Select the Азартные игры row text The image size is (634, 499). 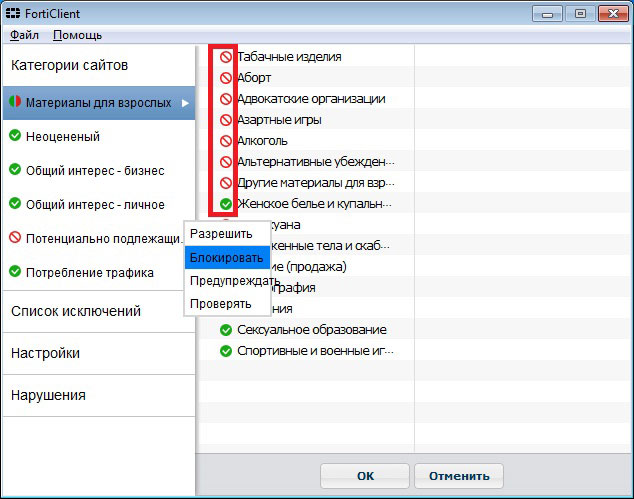click(x=279, y=120)
